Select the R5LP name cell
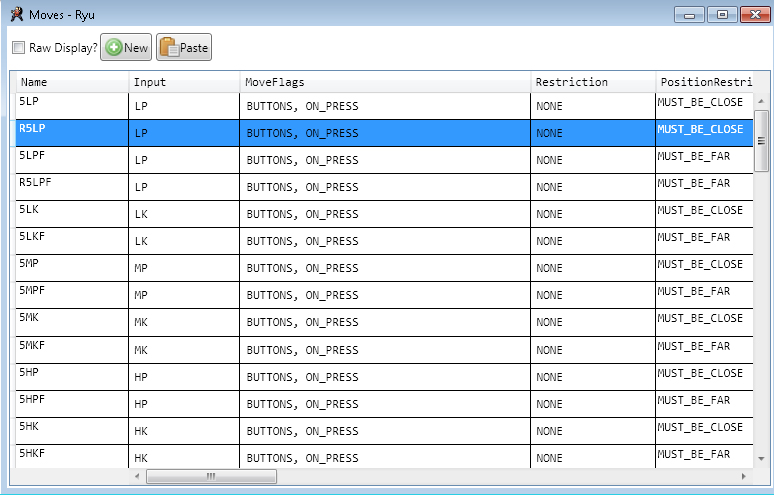 click(72, 133)
